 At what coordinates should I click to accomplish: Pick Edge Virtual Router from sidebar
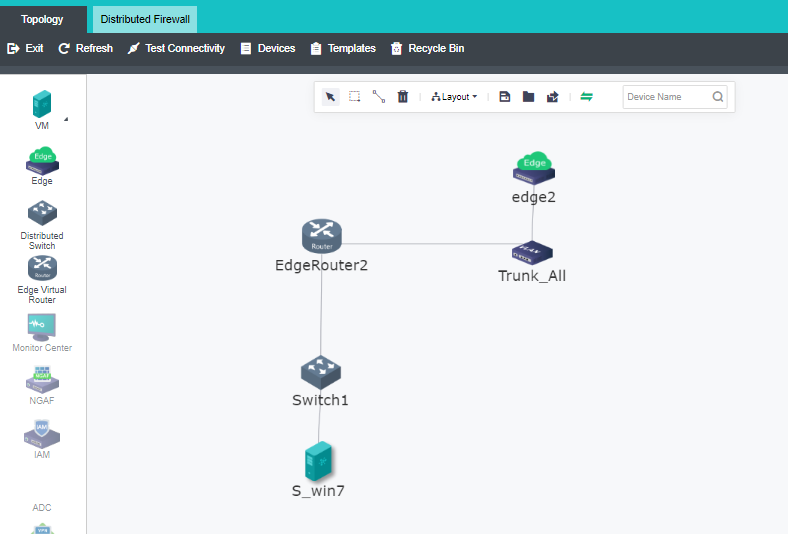coord(42,268)
